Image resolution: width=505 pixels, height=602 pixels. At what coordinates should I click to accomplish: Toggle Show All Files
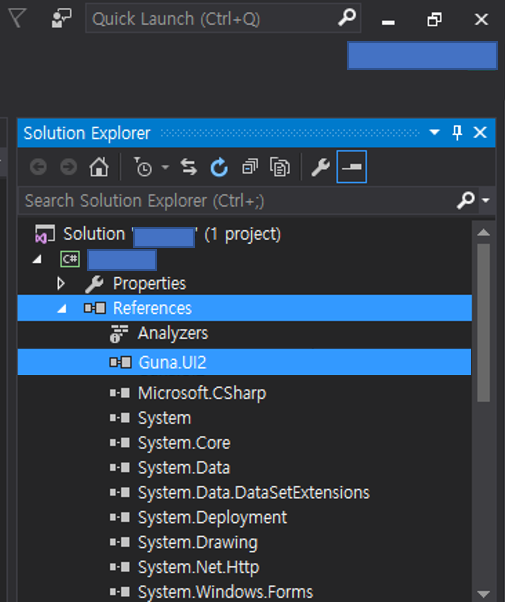click(x=280, y=167)
